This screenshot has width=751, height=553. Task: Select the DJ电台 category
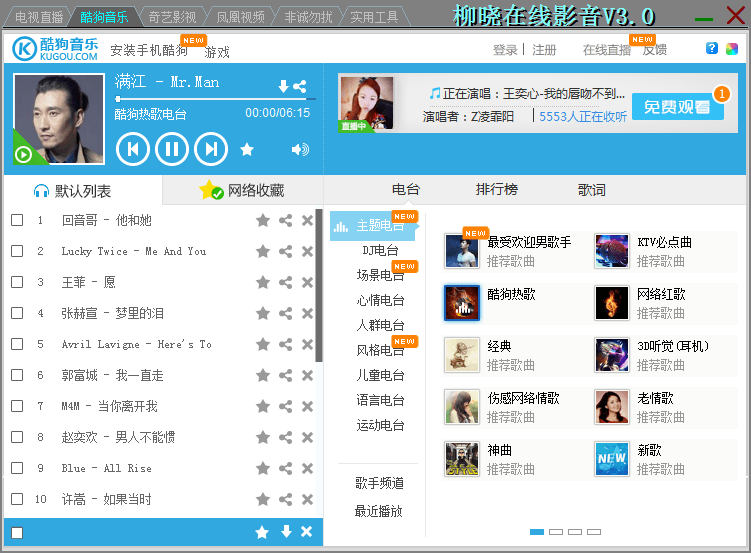point(380,250)
